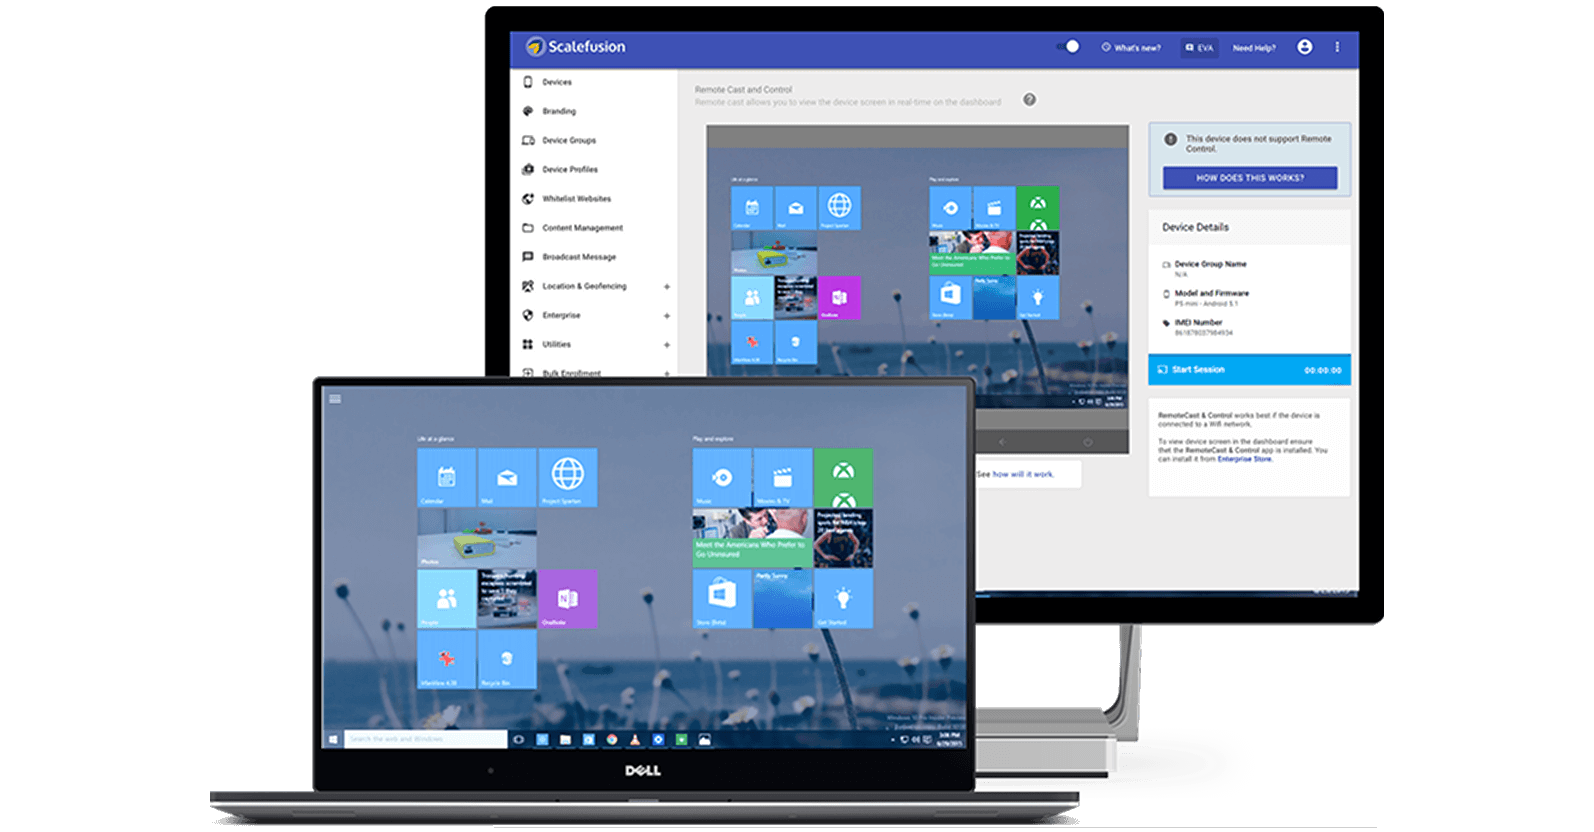Expand Enterprise section plus sign
1594x832 pixels.
[667, 316]
